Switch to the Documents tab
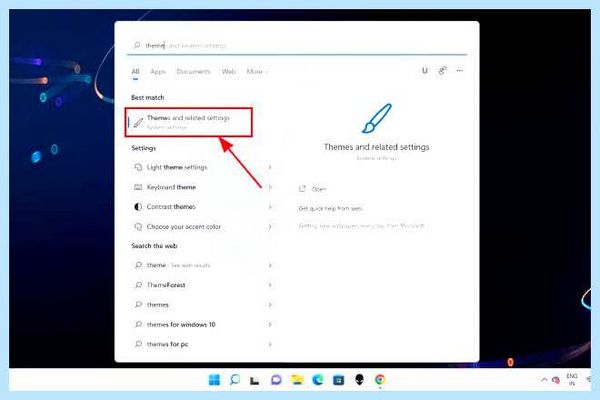This screenshot has height=400, width=600. [x=193, y=72]
